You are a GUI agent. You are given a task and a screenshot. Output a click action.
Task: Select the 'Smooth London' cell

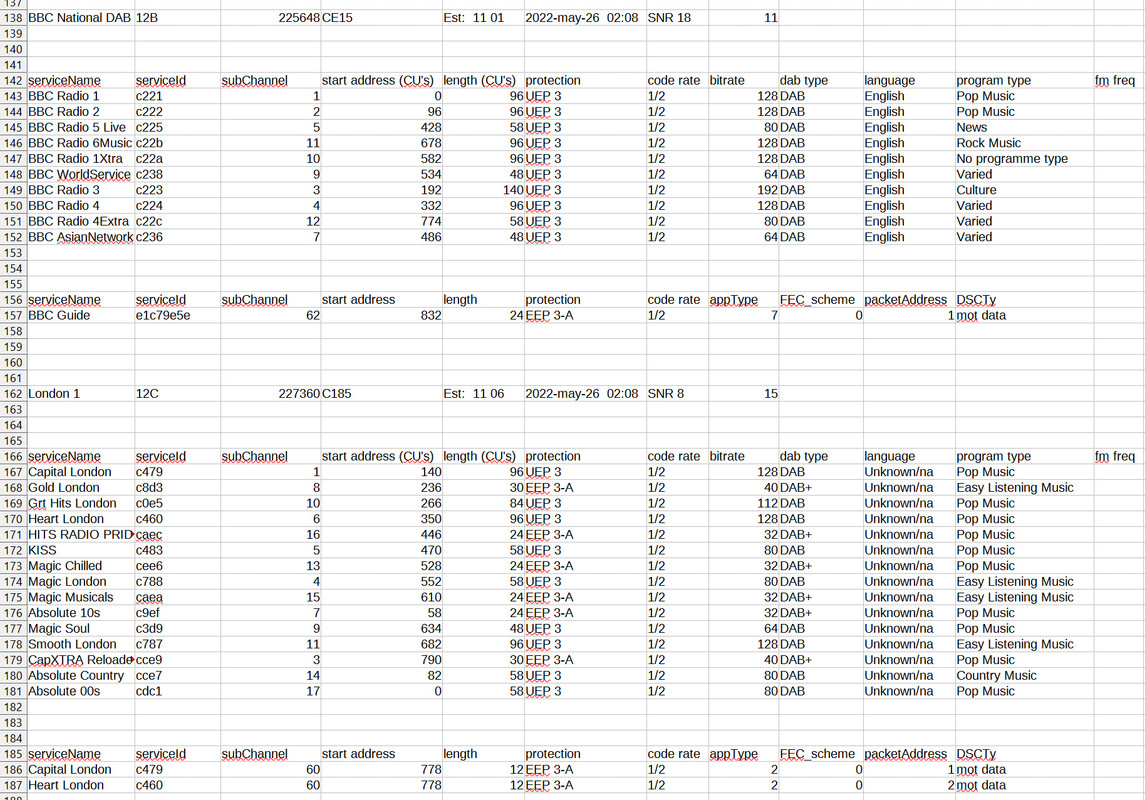point(80,645)
